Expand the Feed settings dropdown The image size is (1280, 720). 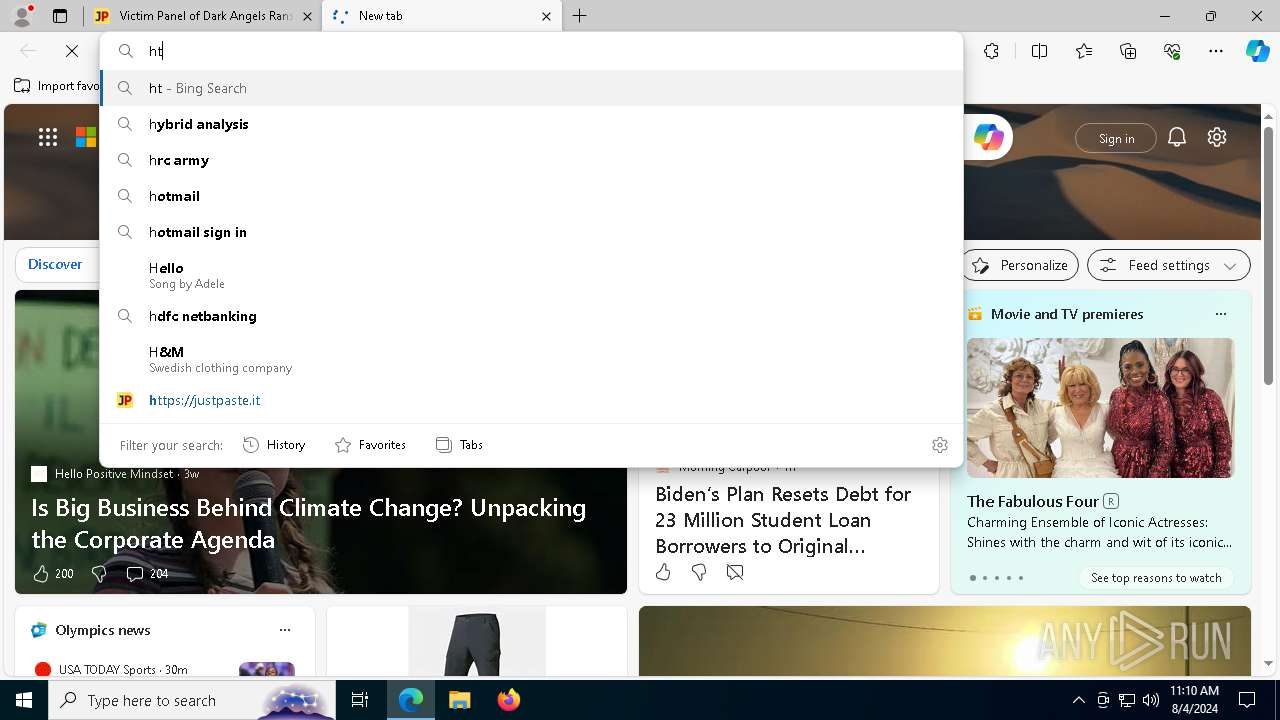[1169, 265]
